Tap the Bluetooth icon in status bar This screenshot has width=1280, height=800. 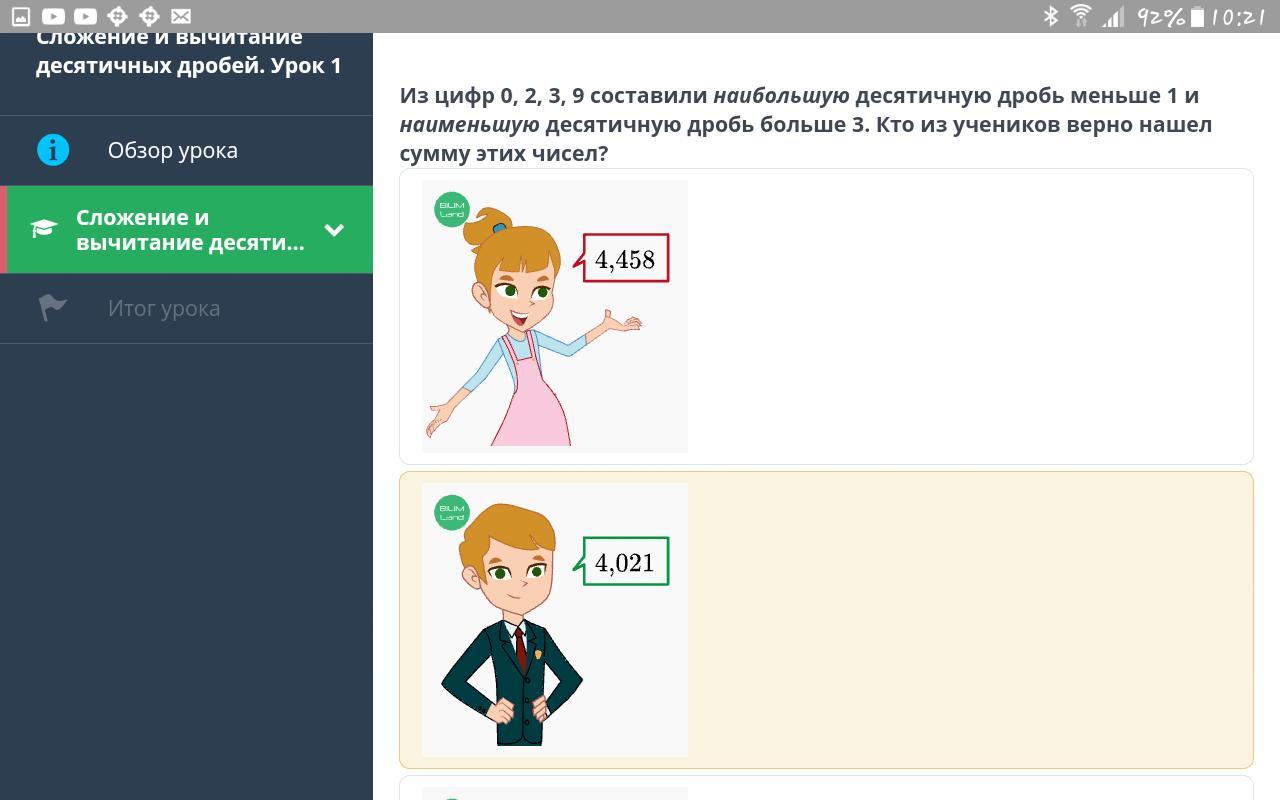[x=1051, y=16]
